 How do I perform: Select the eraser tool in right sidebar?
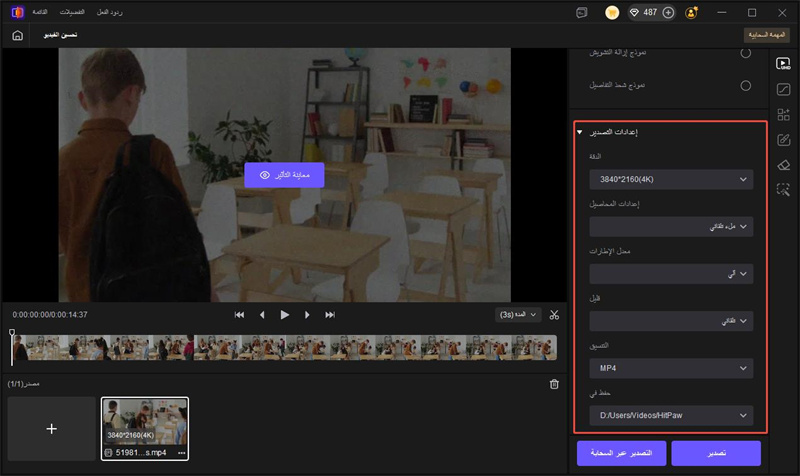[x=784, y=164]
